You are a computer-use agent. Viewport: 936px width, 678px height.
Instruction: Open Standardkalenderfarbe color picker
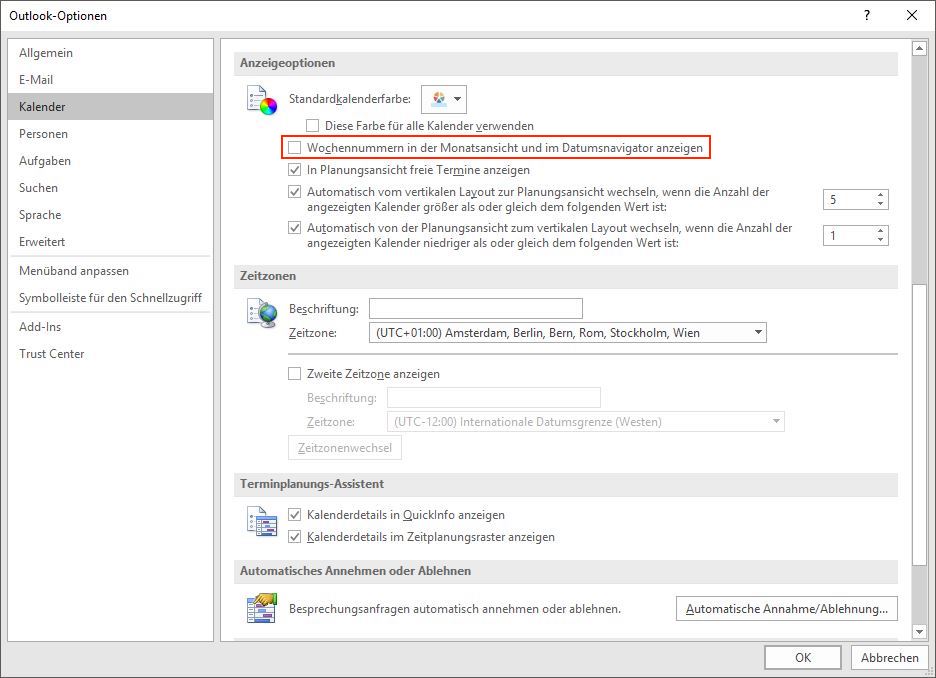pyautogui.click(x=444, y=99)
